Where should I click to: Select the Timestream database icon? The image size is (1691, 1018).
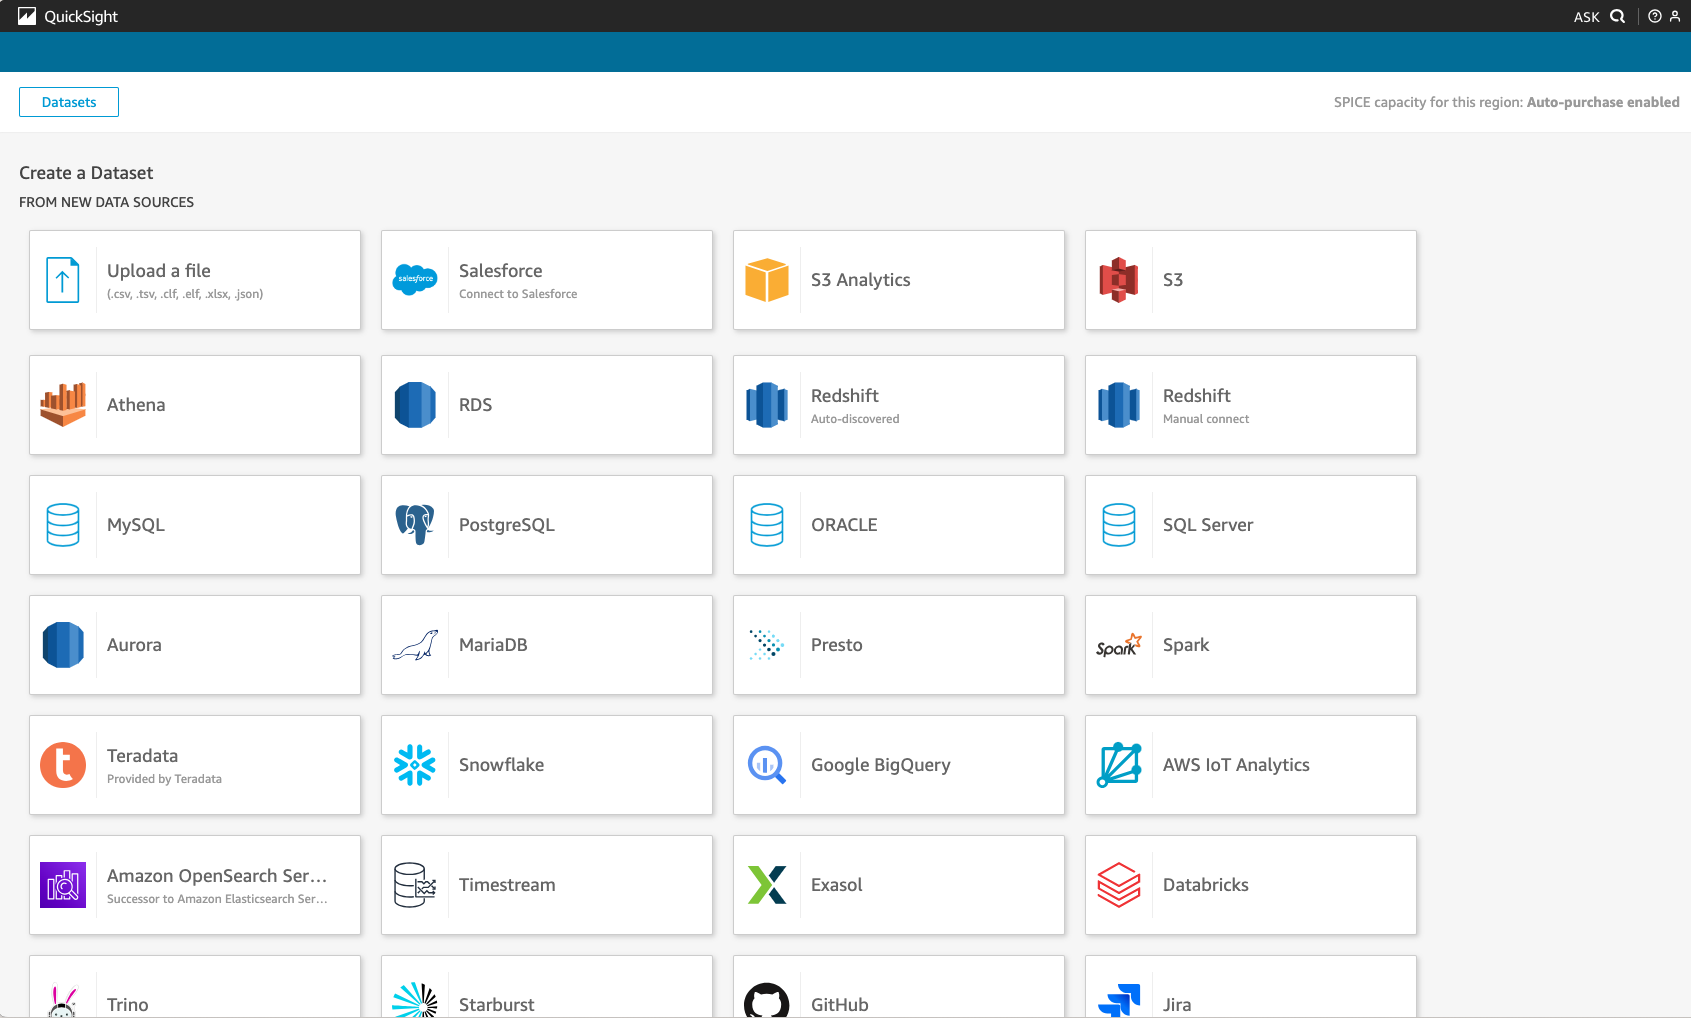(x=415, y=885)
